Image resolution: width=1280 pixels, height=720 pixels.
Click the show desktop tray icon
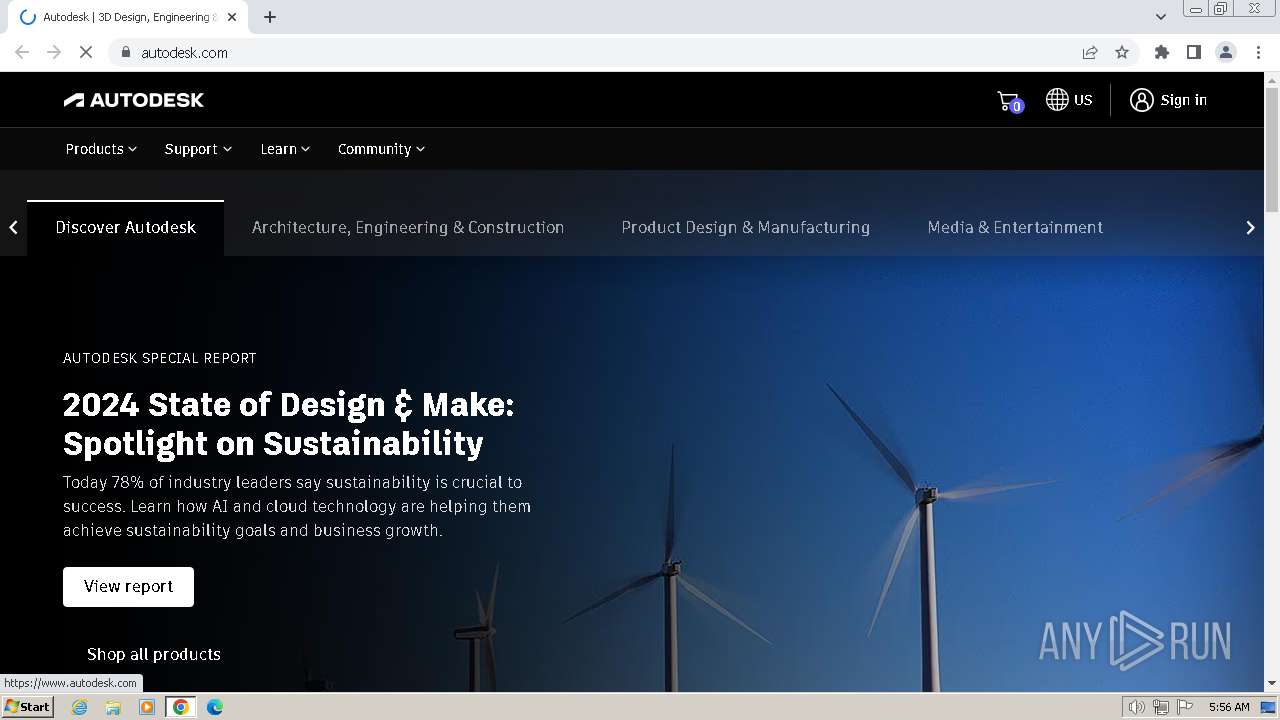1267,707
